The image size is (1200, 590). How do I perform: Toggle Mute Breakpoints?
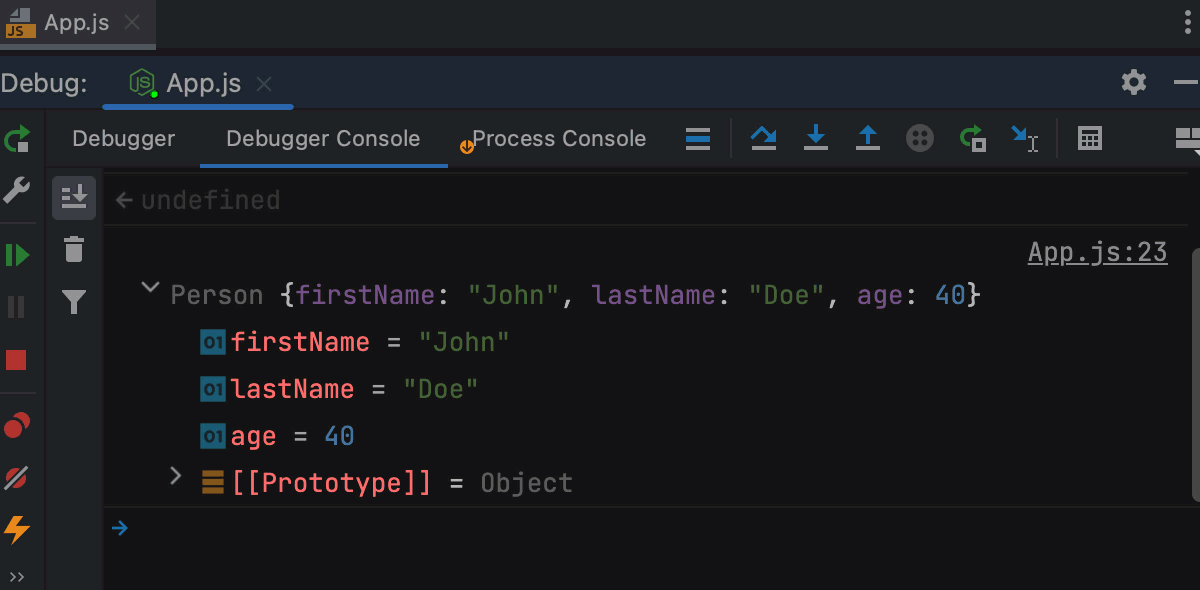click(17, 478)
